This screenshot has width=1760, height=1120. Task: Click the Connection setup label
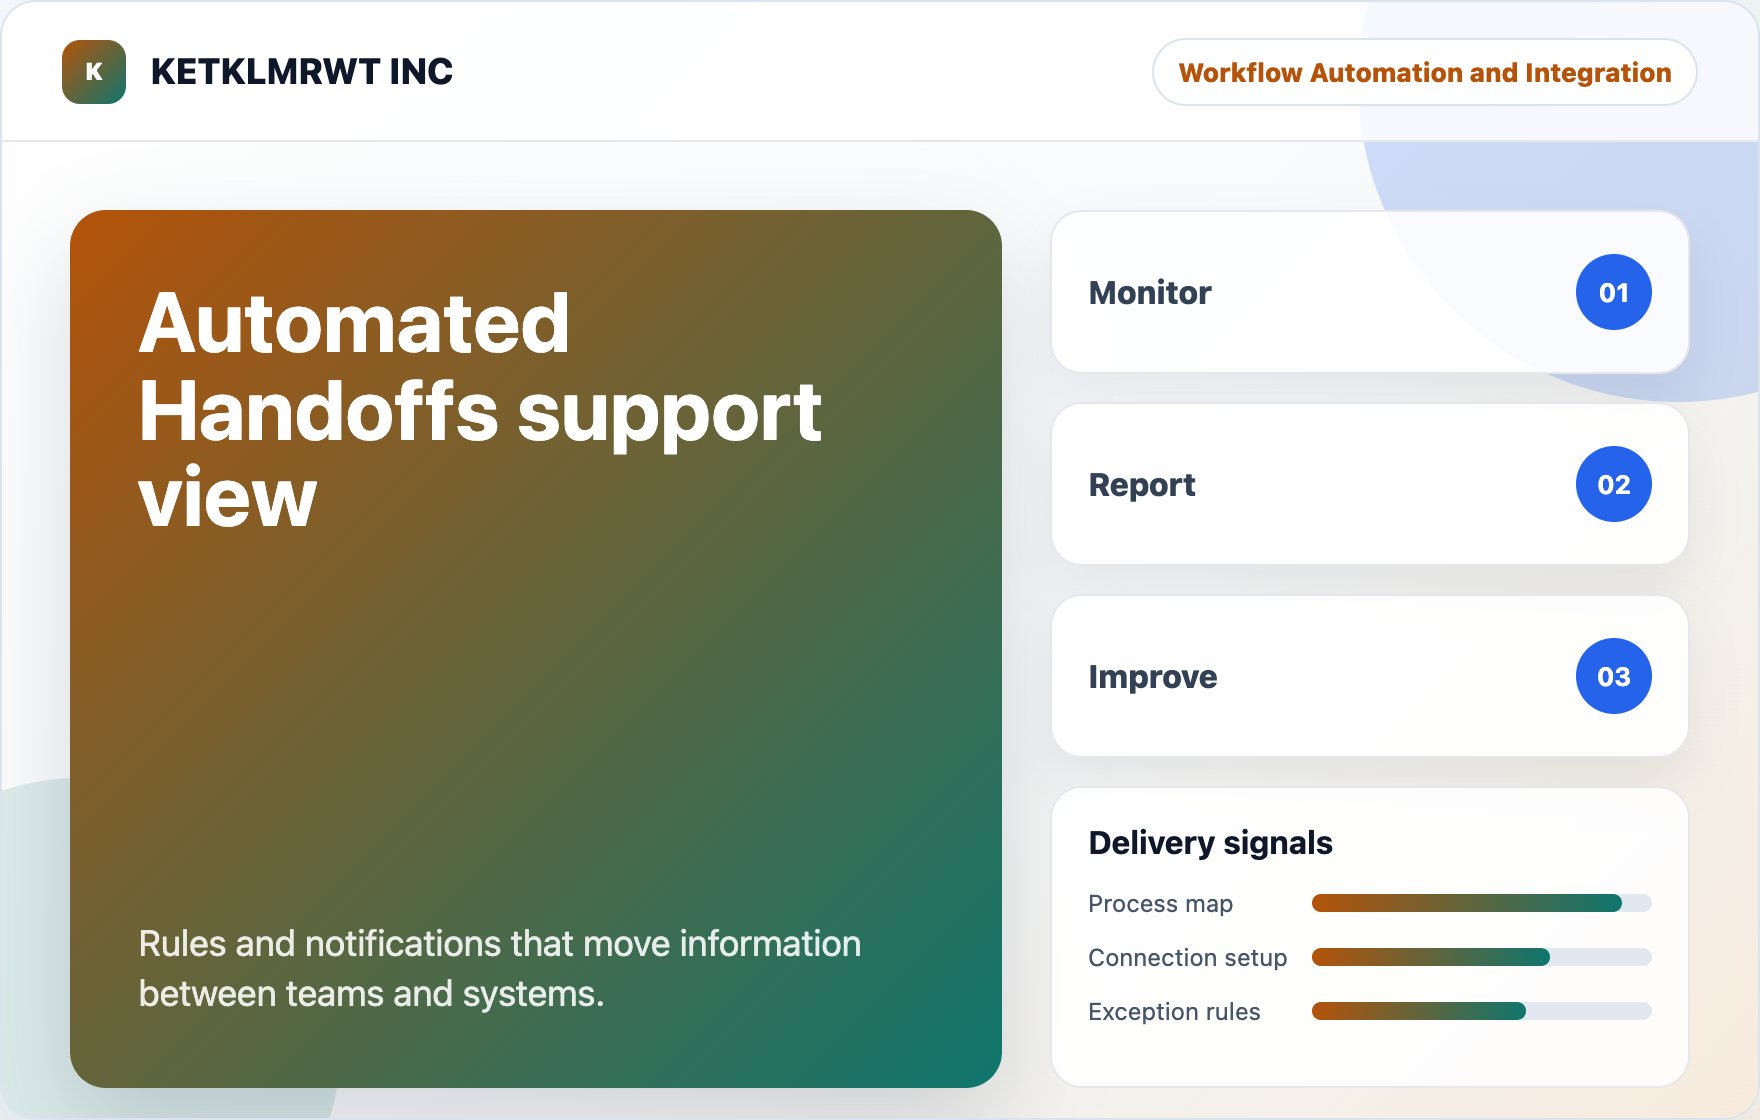coord(1187,958)
